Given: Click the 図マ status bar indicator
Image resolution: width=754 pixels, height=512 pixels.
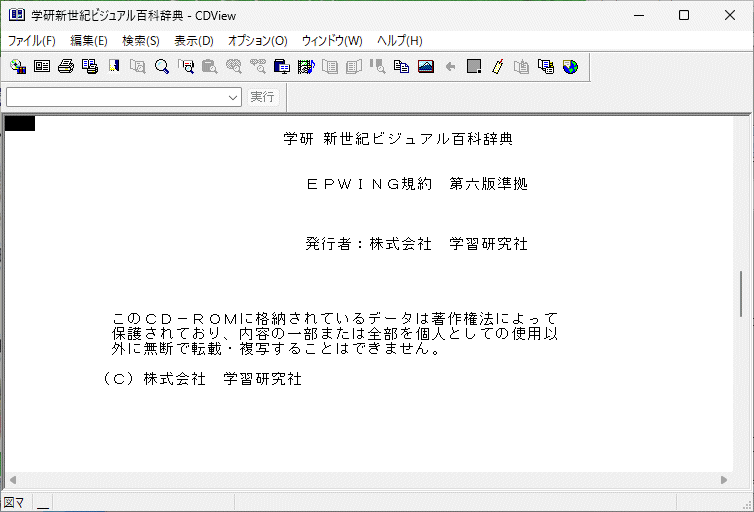Looking at the screenshot, I should click(x=14, y=503).
